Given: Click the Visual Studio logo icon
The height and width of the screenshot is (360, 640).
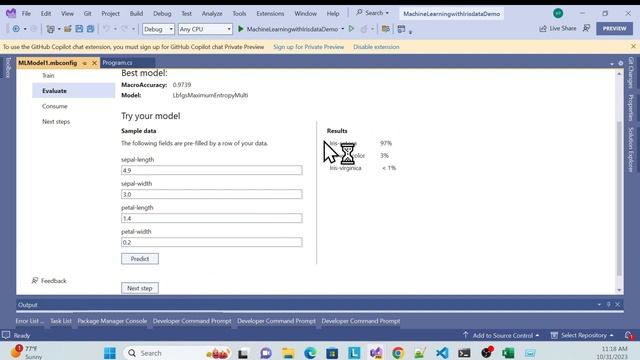Looking at the screenshot, I should (11, 13).
